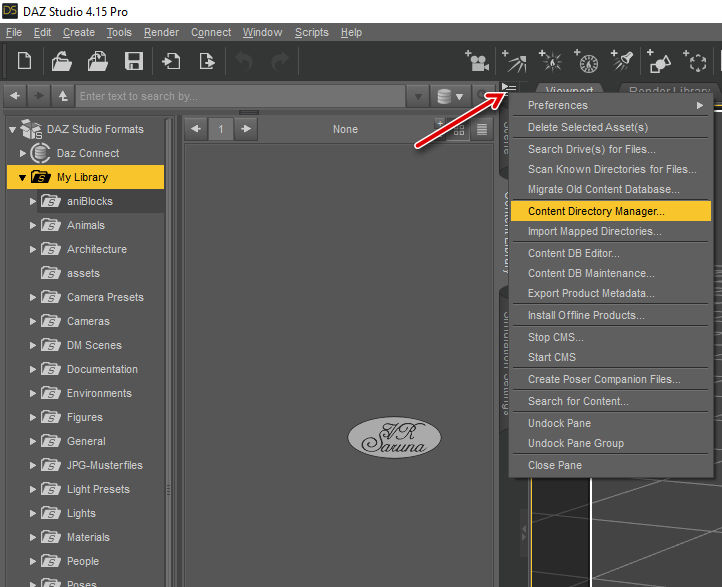Go forward in Content Library navigation
Screen dimensions: 722x587
click(x=39, y=96)
